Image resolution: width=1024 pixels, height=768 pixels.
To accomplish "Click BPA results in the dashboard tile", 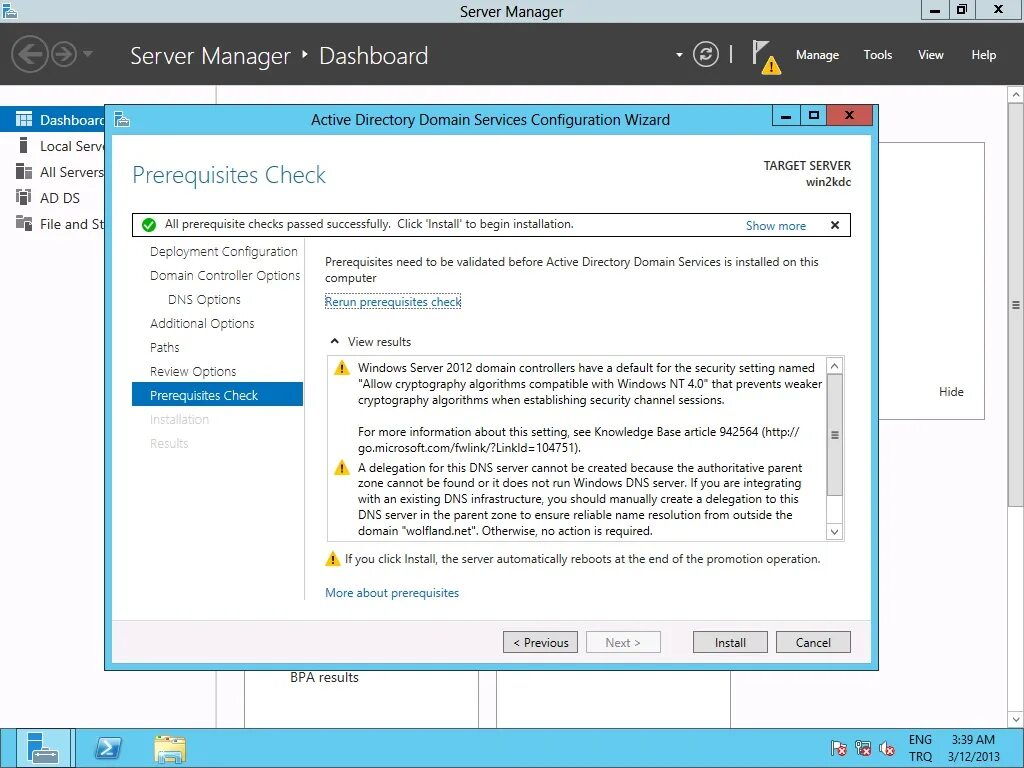I will coord(324,678).
